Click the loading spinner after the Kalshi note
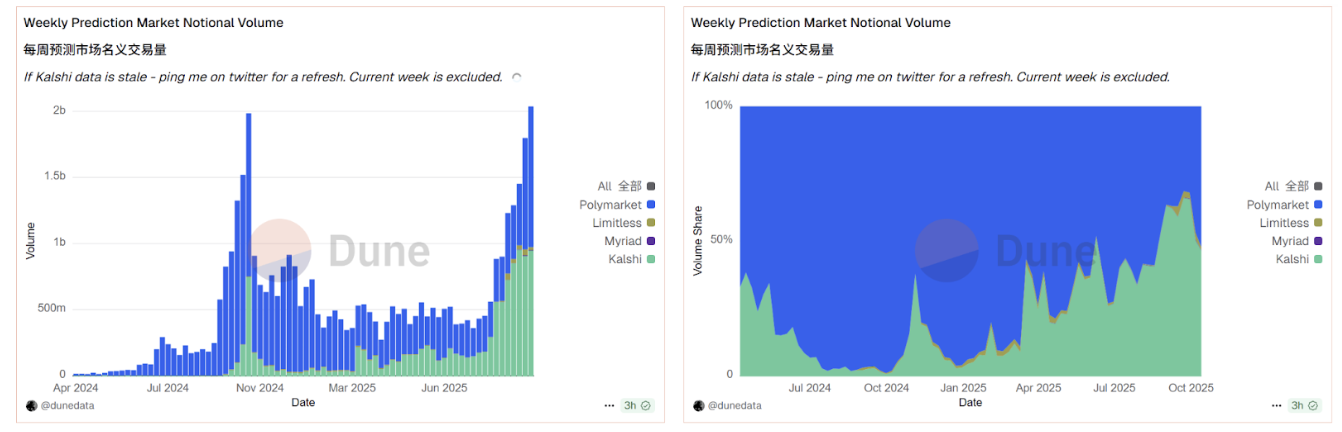 tap(516, 77)
